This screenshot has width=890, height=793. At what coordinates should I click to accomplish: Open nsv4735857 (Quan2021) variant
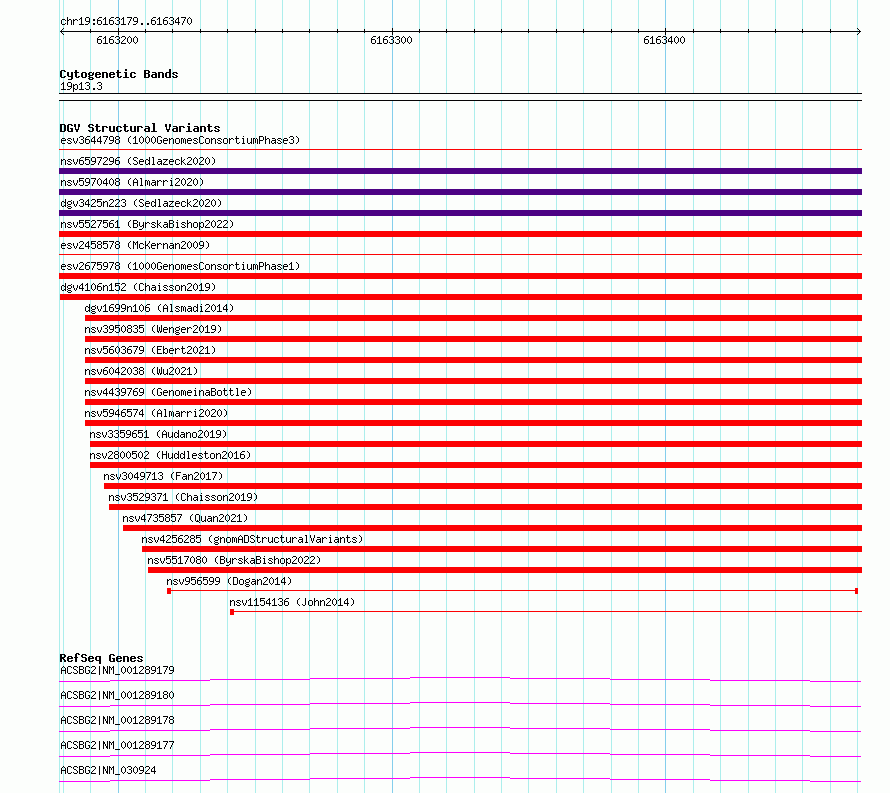[186, 518]
